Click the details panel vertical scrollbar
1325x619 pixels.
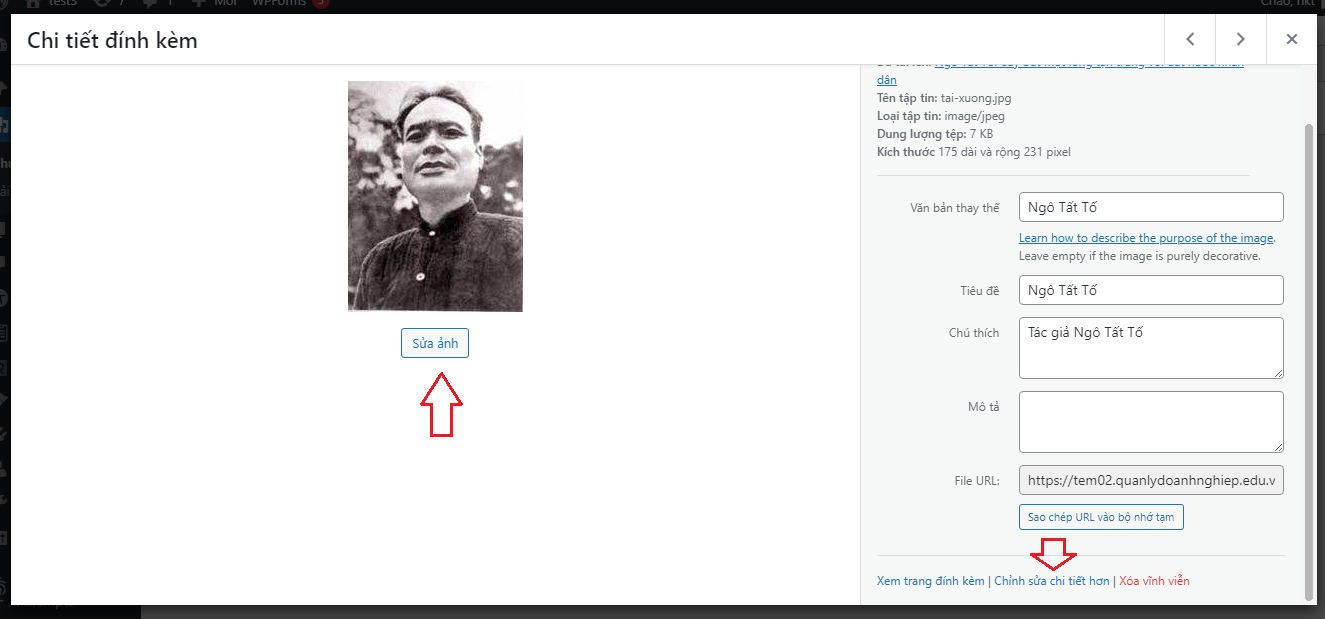1309,360
